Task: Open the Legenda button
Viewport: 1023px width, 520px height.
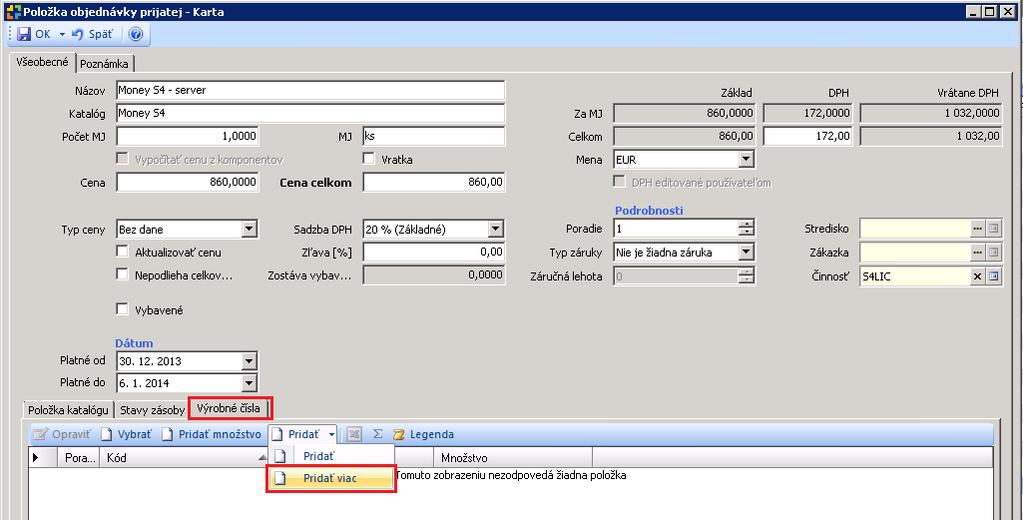Action: coord(423,434)
